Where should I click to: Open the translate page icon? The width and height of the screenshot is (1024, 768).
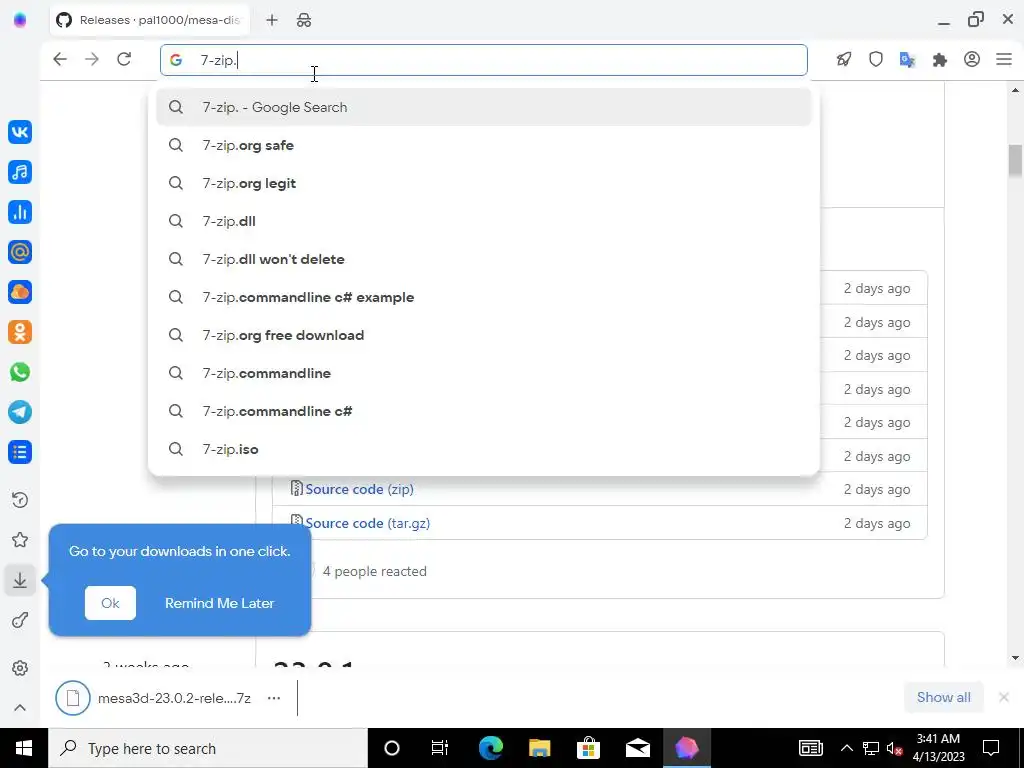coord(907,59)
